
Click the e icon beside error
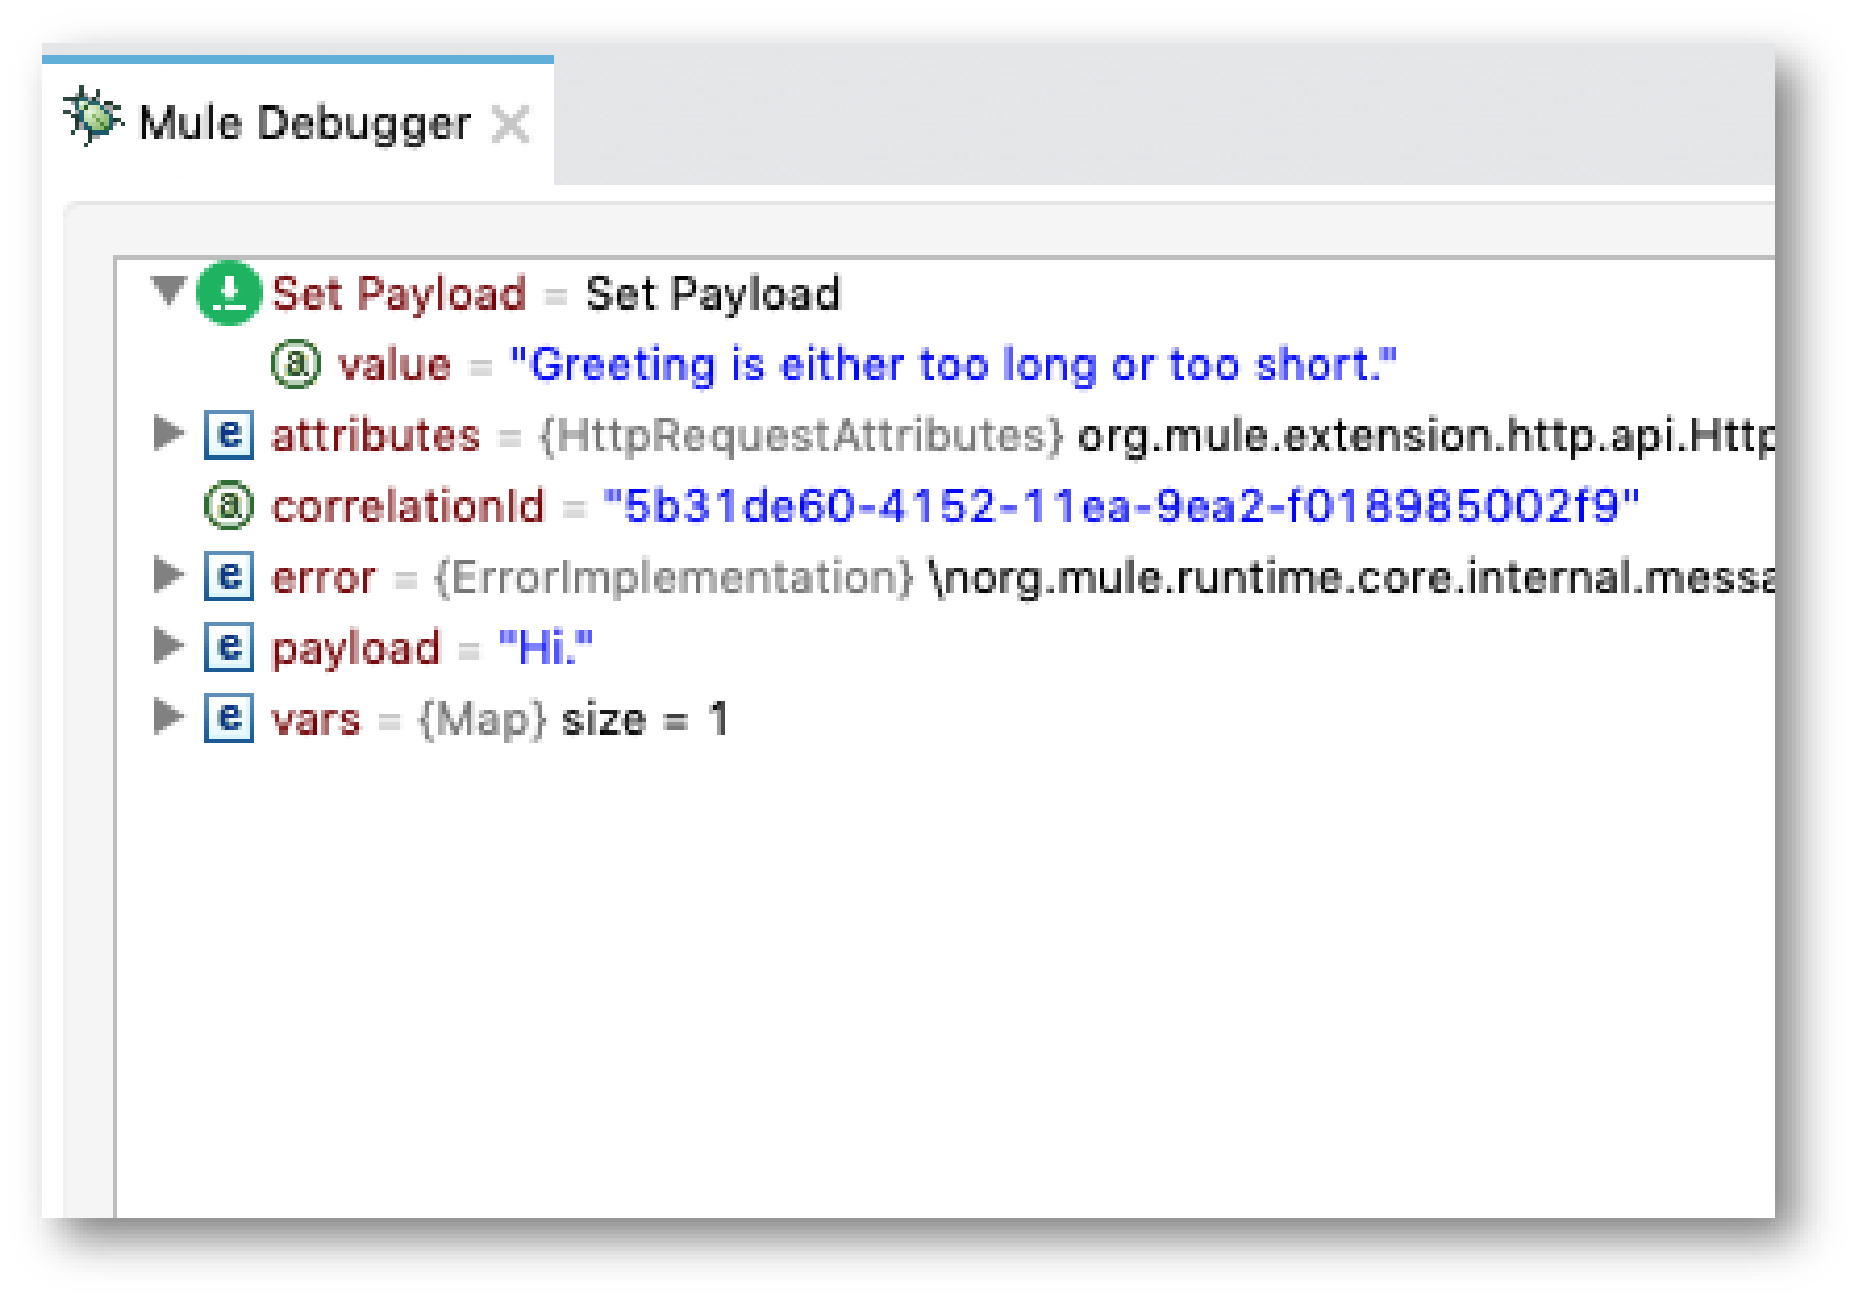click(228, 577)
